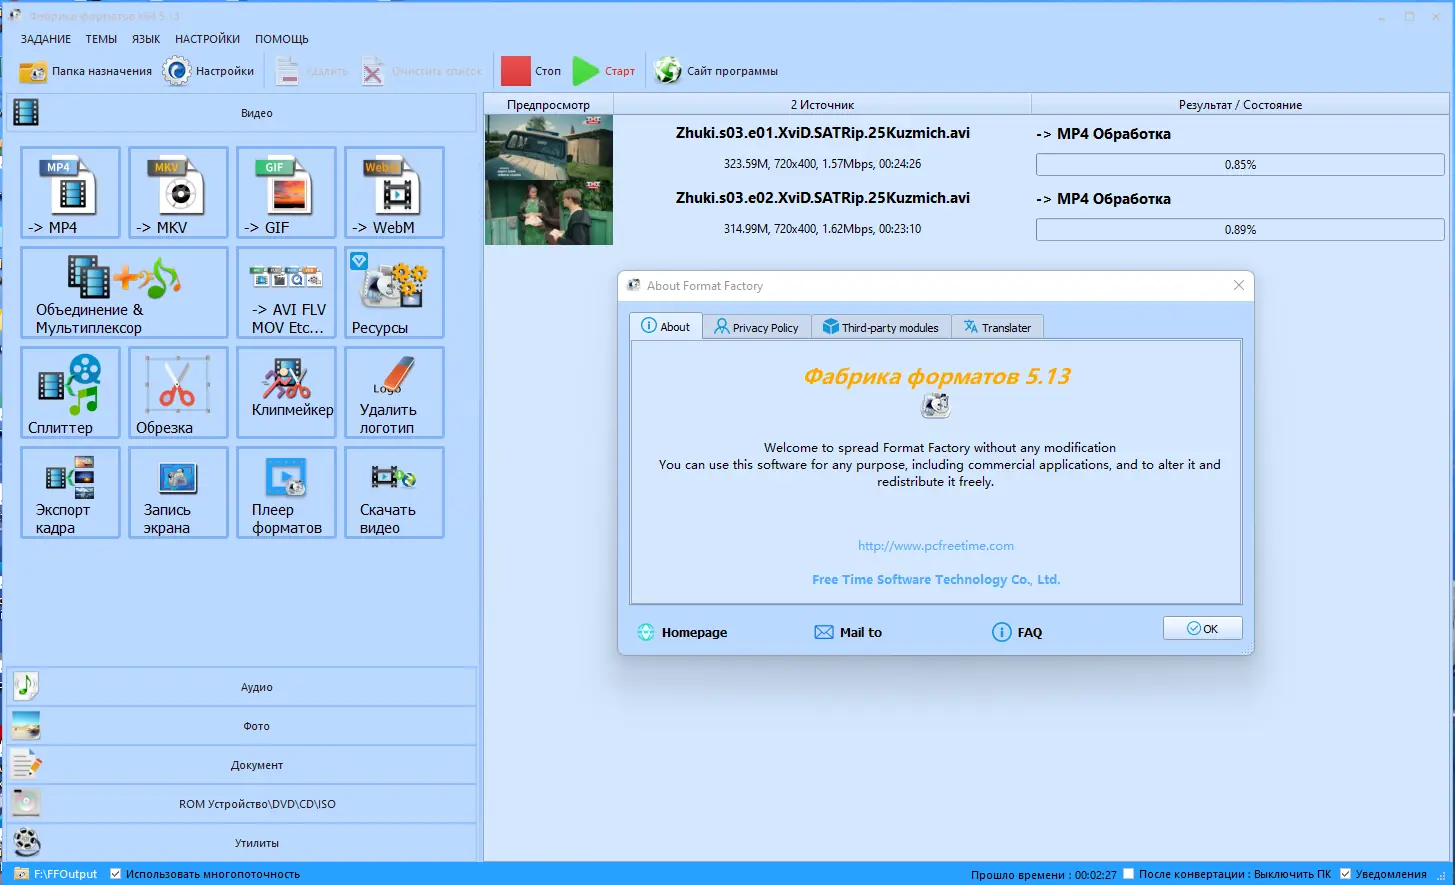Launch the Скачать видео downloader
This screenshot has height=885, width=1455.
394,492
